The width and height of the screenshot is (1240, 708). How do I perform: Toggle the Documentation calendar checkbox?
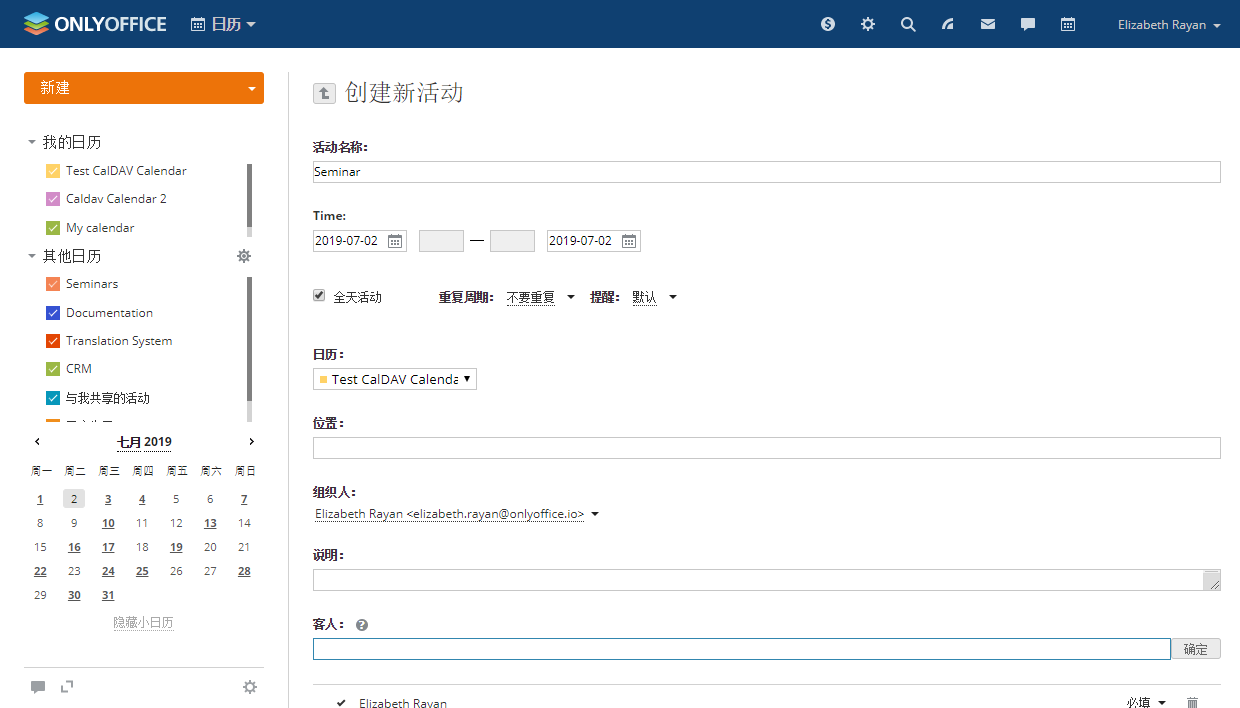point(53,313)
